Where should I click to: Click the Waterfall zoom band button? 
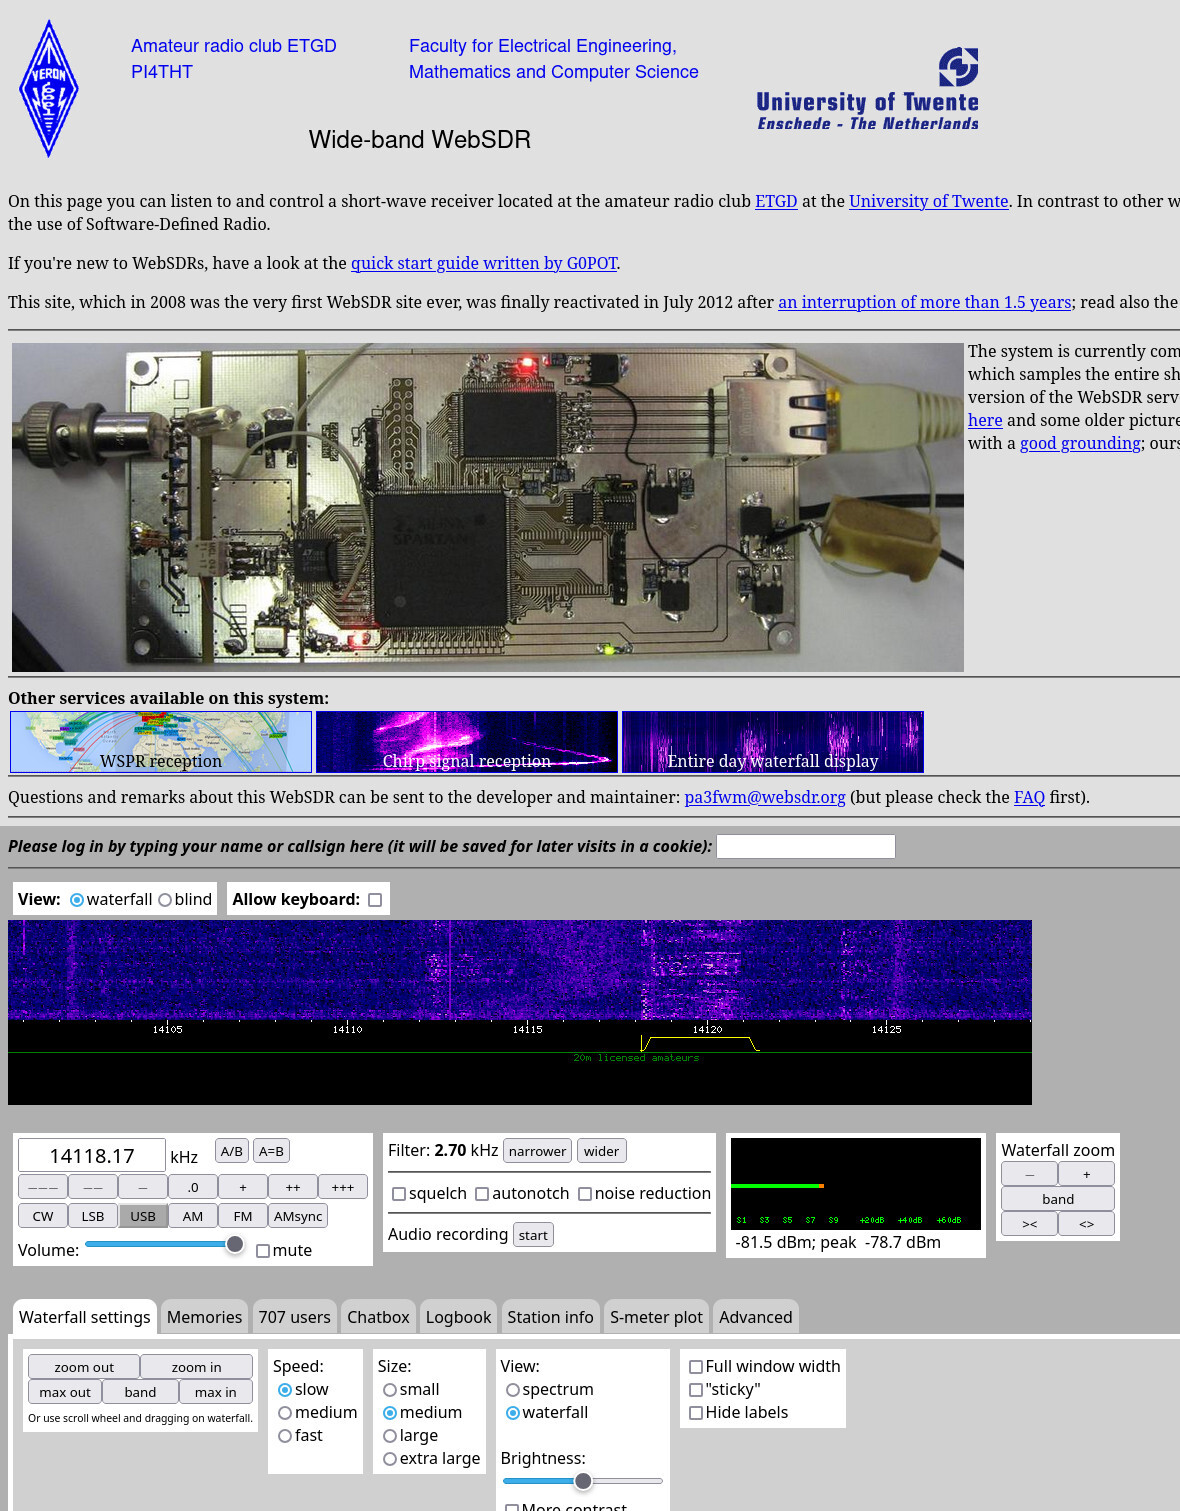click(x=1058, y=1199)
